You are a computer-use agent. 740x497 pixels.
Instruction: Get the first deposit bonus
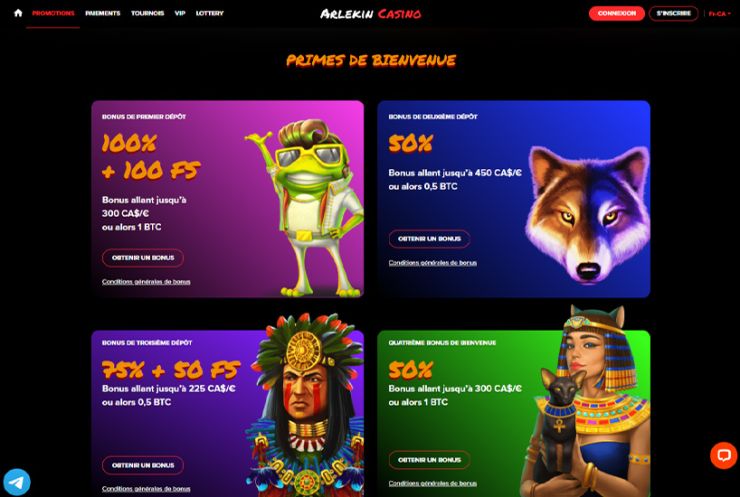(x=143, y=258)
